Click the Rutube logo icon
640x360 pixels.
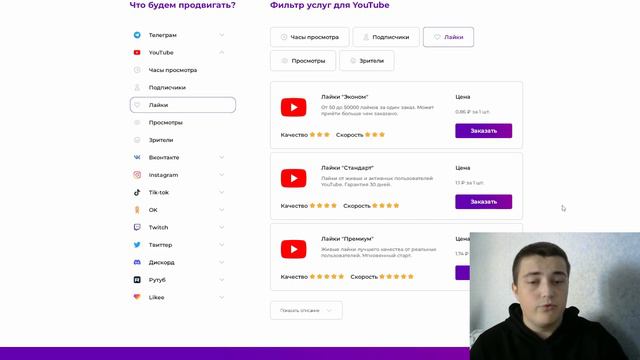137,280
